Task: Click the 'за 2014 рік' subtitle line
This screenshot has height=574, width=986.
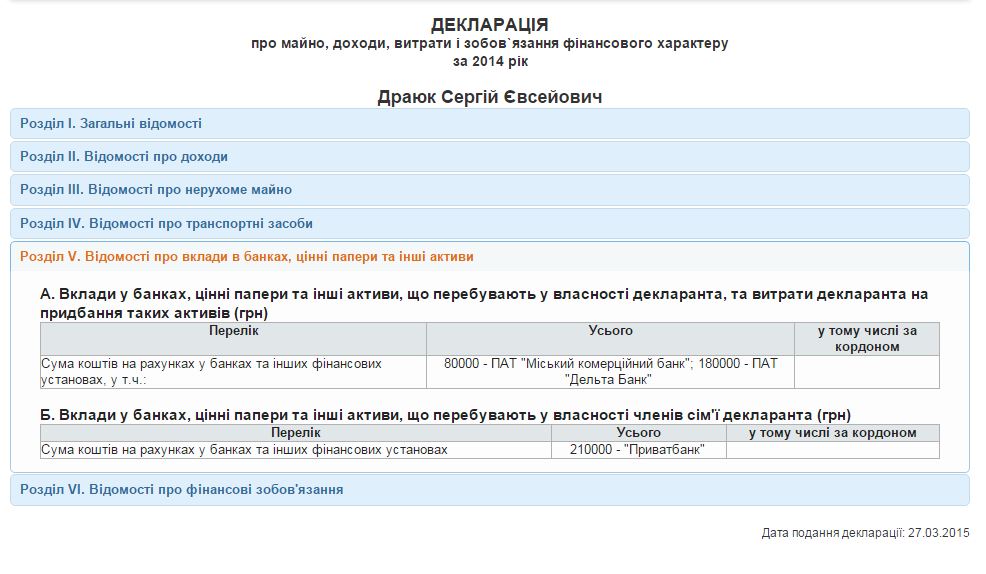Action: pos(489,61)
